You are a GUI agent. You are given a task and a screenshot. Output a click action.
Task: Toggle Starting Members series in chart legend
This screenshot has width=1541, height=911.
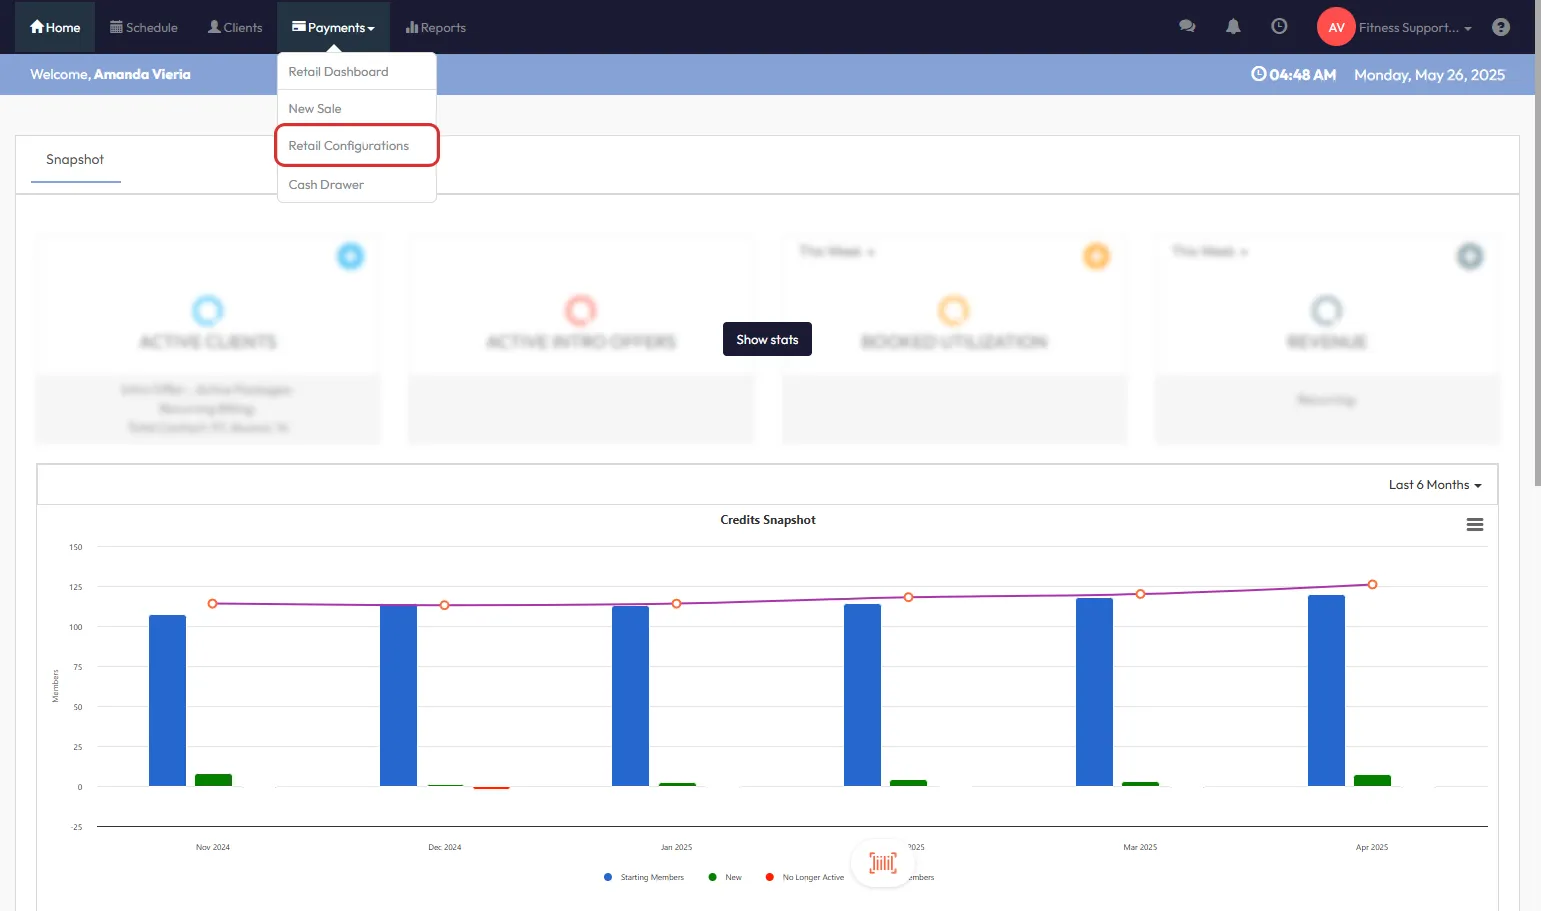coord(644,877)
